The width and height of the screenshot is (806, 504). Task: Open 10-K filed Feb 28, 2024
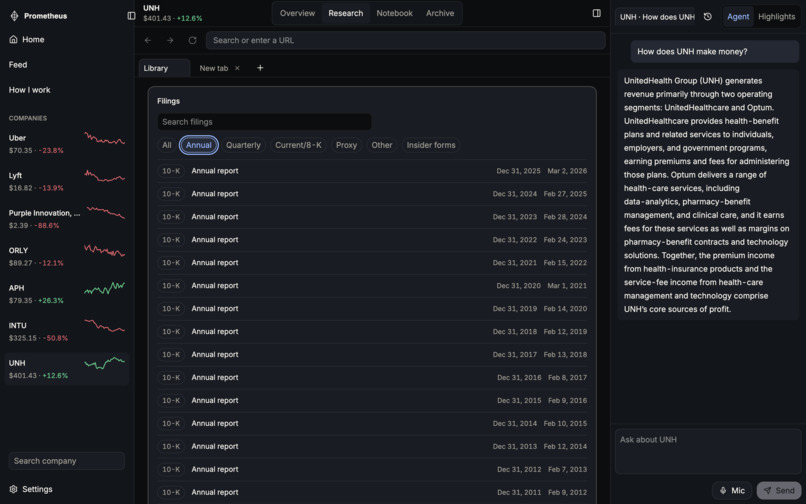pyautogui.click(x=372, y=217)
